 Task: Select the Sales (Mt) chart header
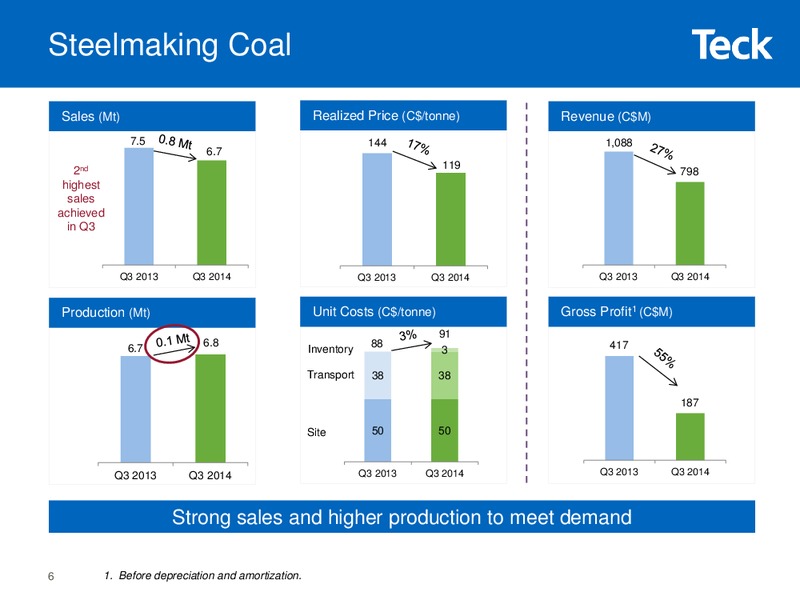[x=152, y=116]
